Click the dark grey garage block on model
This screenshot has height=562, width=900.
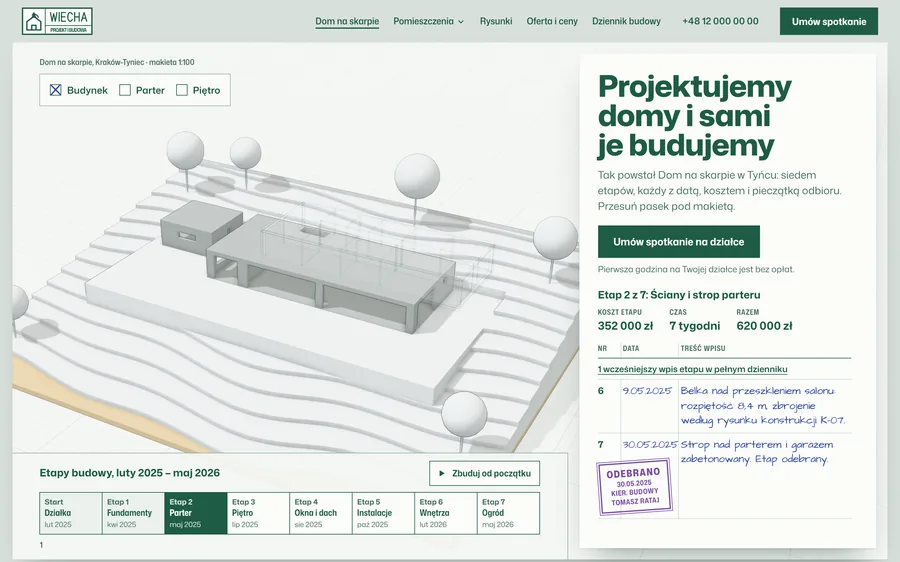[x=201, y=227]
